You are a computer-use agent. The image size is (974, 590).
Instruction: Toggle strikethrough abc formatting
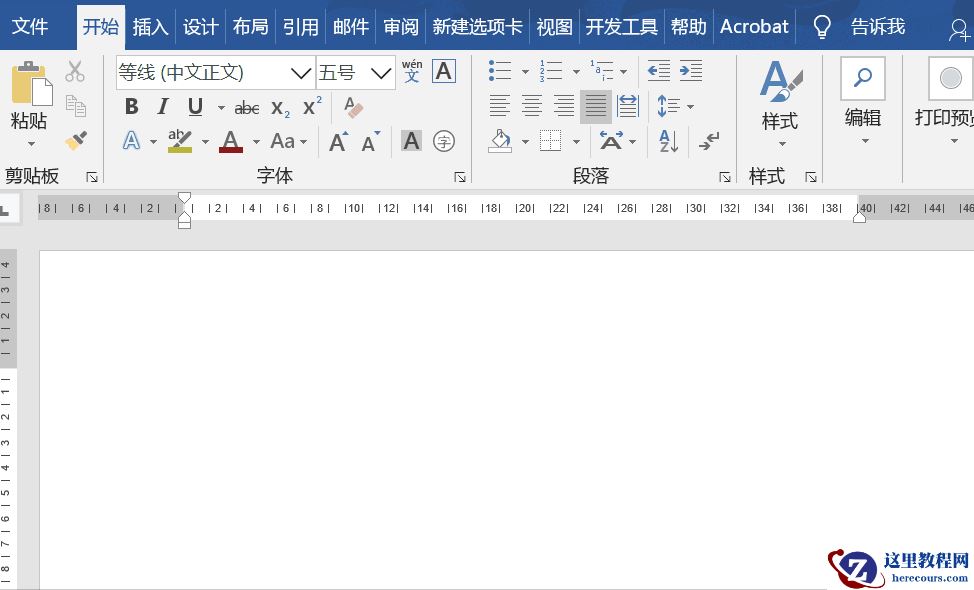coord(247,108)
